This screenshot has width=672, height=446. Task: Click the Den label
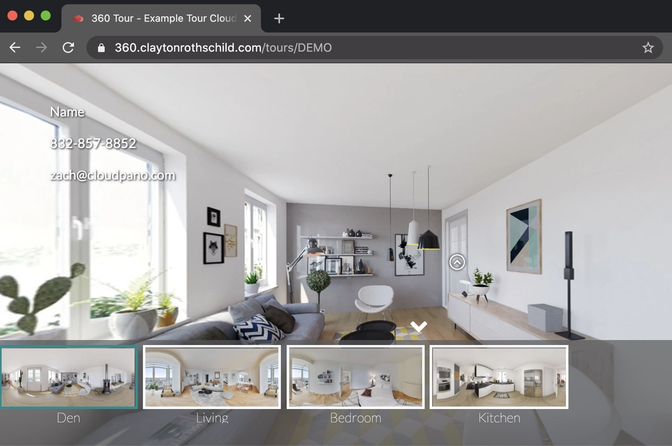click(69, 418)
